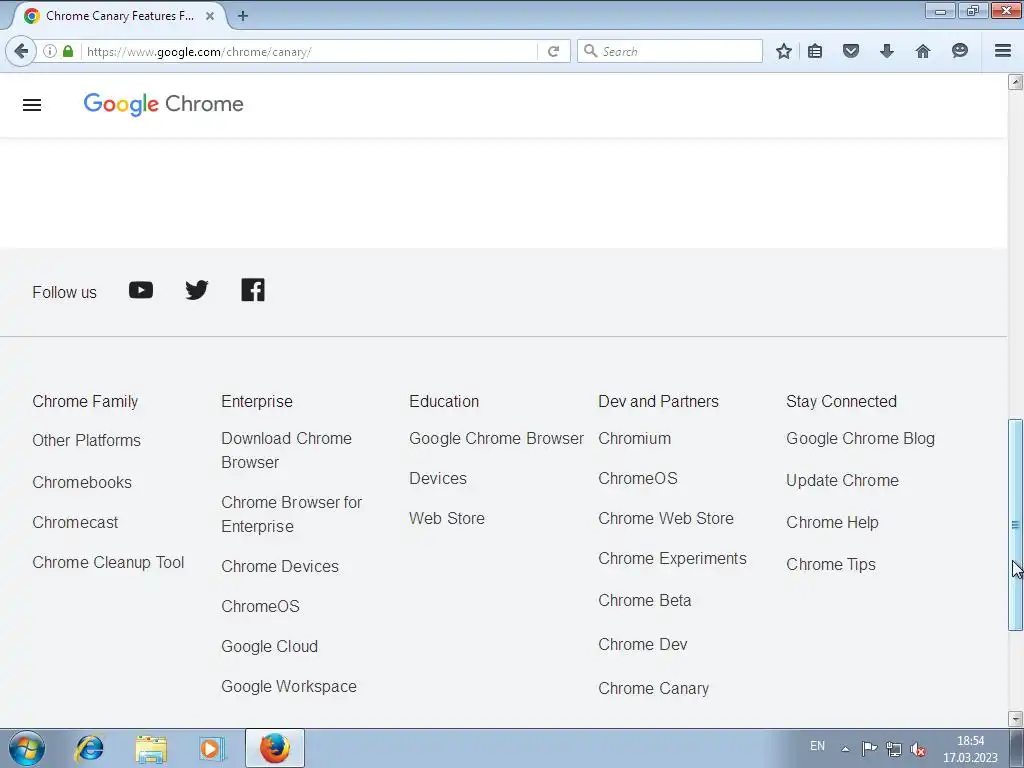Click the URL address bar
Screen dimensions: 1024x768
click(309, 51)
